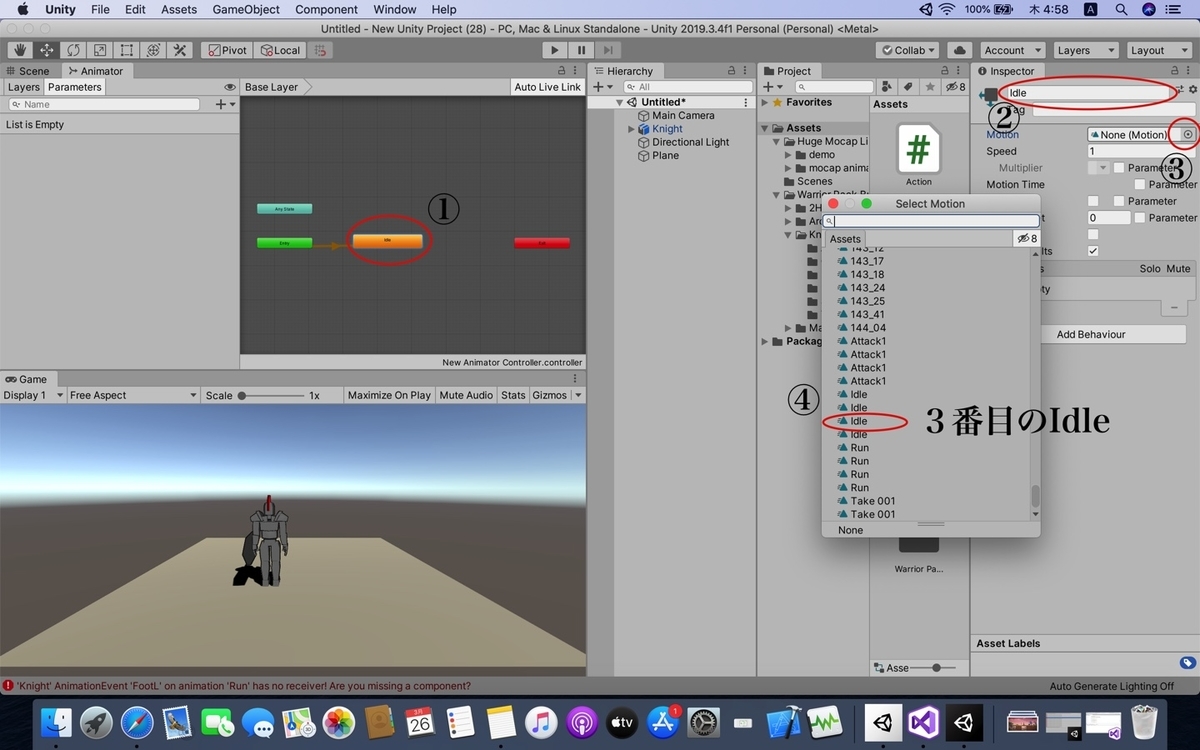
Task: Toggle hidden packages count in Project panel
Action: (x=957, y=87)
